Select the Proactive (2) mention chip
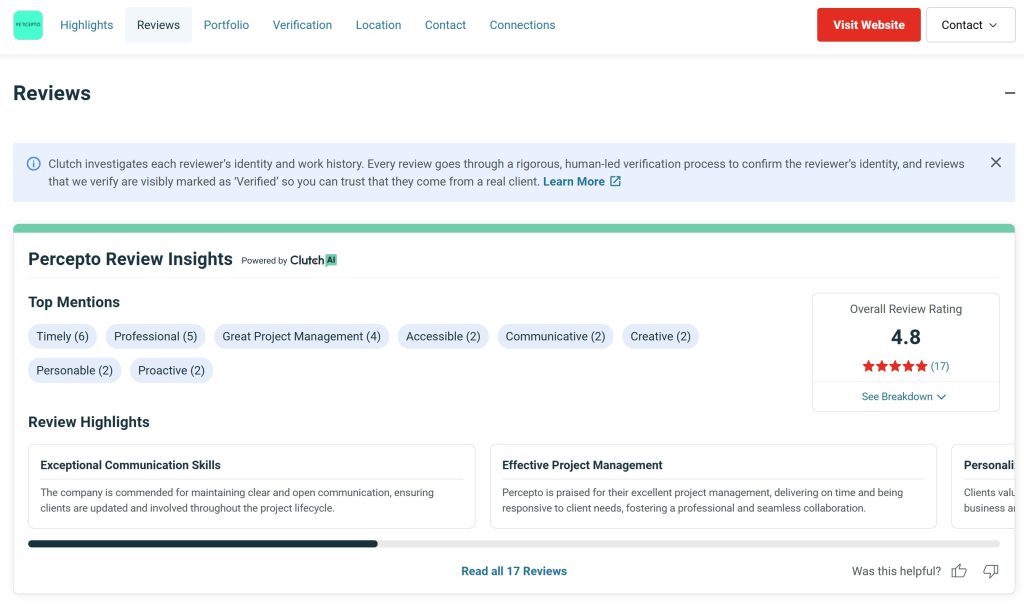 pyautogui.click(x=171, y=370)
